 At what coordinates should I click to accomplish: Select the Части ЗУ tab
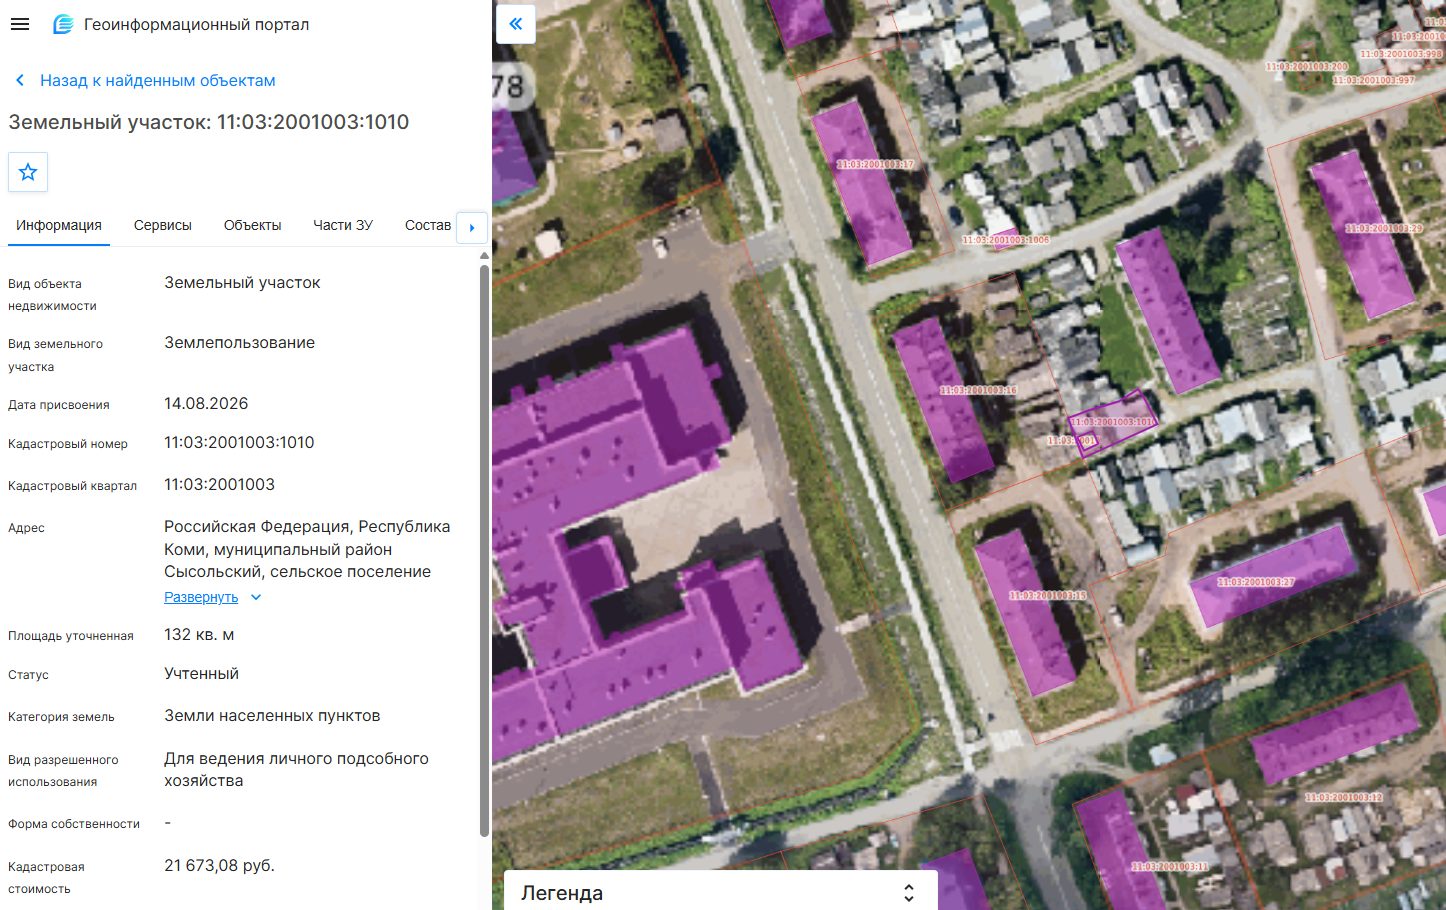(x=343, y=225)
